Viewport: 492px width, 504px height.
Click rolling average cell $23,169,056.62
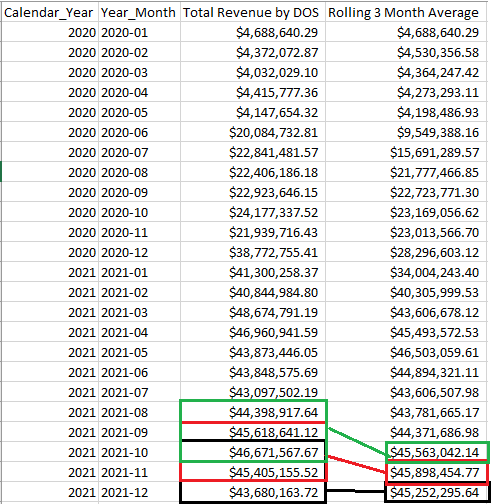tap(406, 212)
